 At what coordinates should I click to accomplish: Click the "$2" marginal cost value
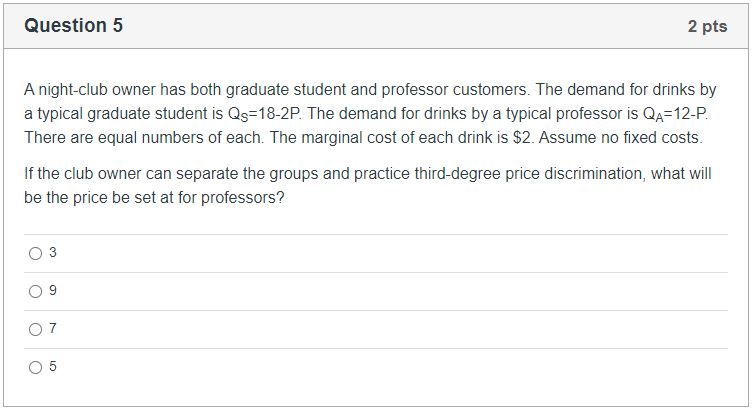(x=522, y=137)
